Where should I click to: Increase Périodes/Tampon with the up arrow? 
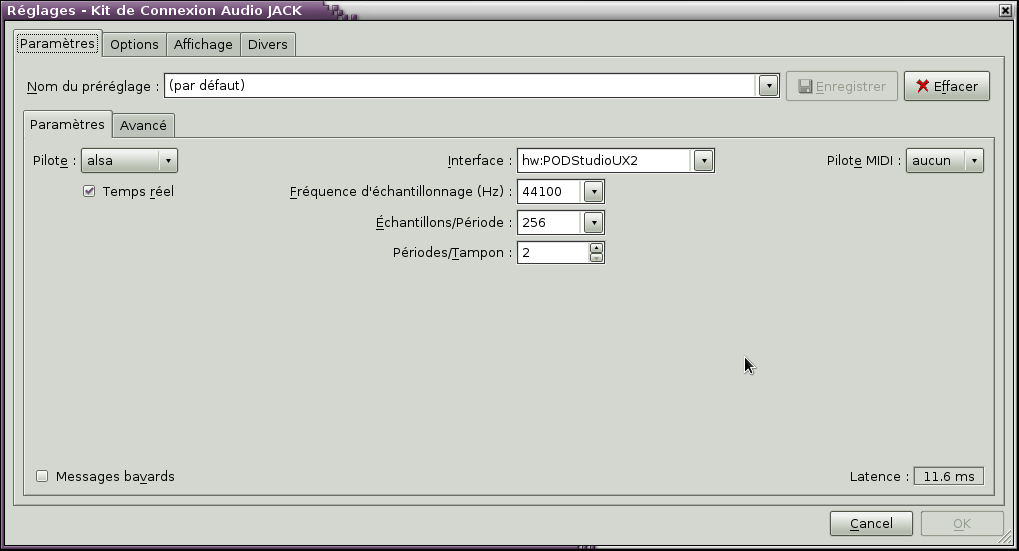596,248
